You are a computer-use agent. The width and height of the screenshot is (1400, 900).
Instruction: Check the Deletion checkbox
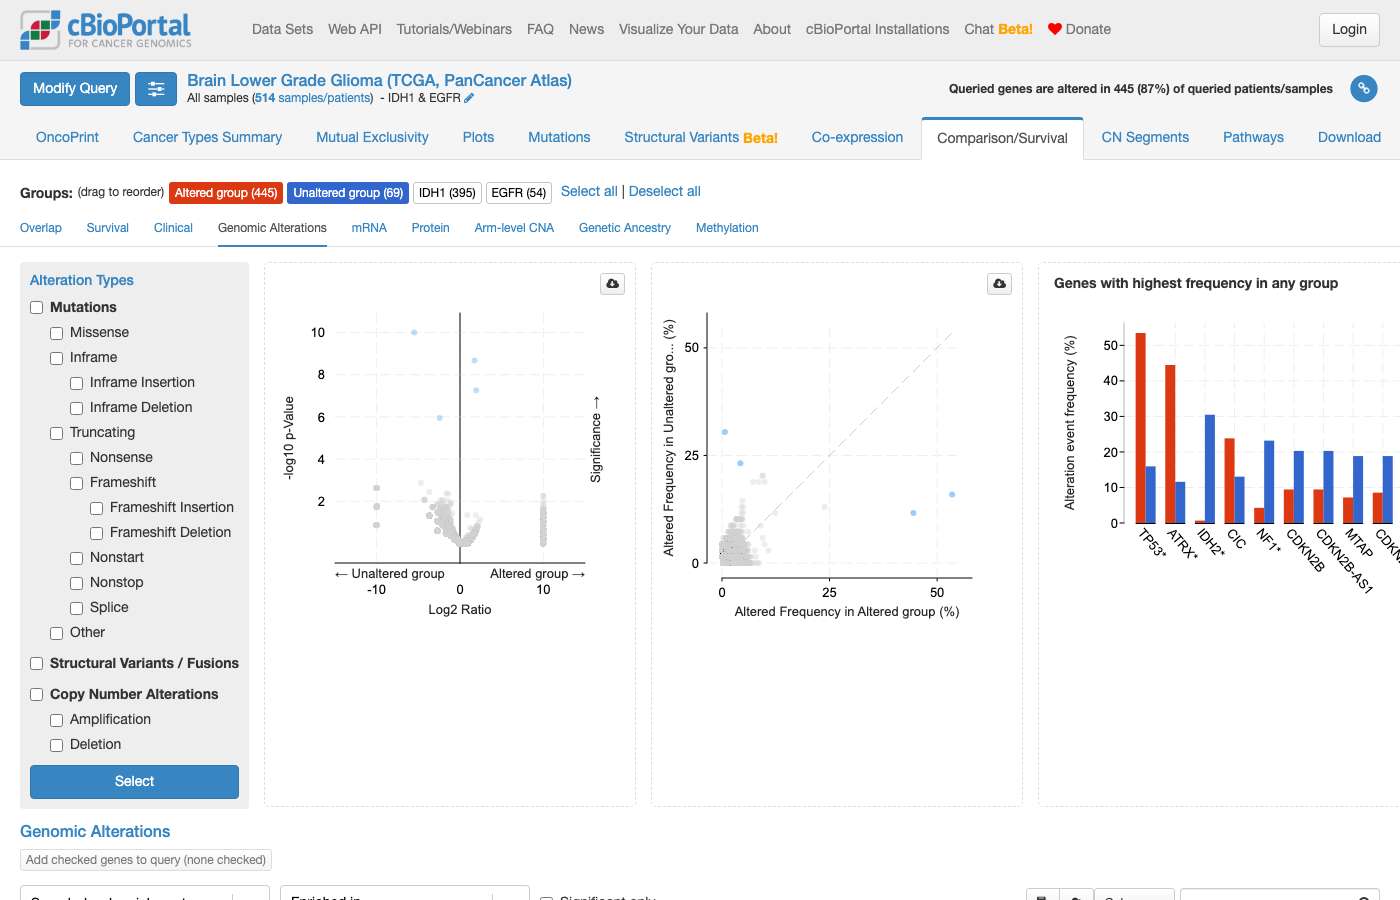click(57, 745)
